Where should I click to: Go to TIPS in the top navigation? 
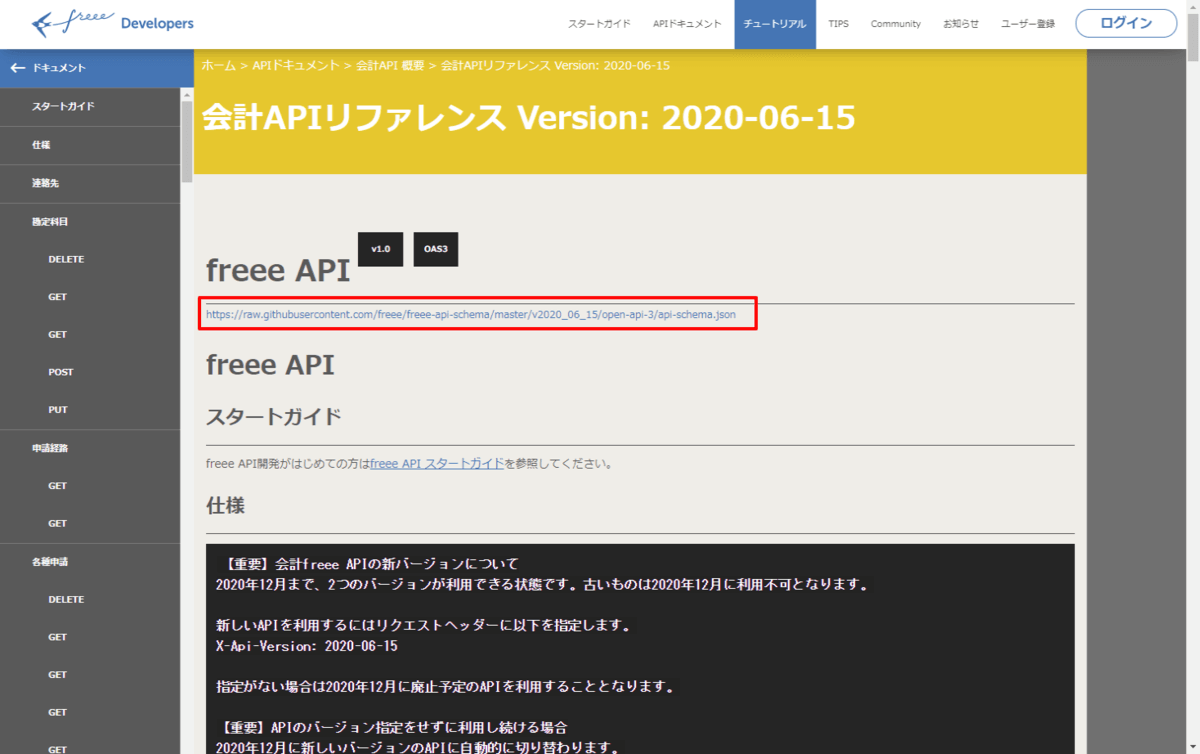(838, 24)
